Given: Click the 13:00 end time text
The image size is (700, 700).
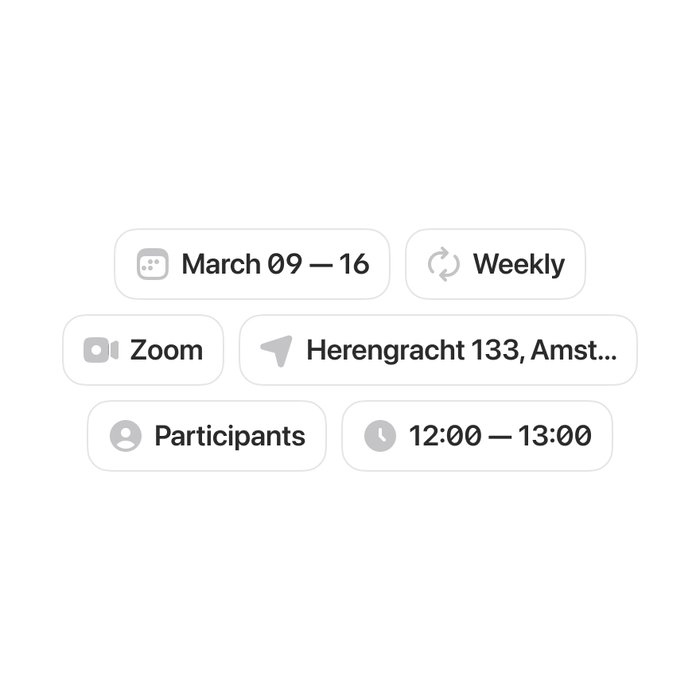Looking at the screenshot, I should [554, 436].
